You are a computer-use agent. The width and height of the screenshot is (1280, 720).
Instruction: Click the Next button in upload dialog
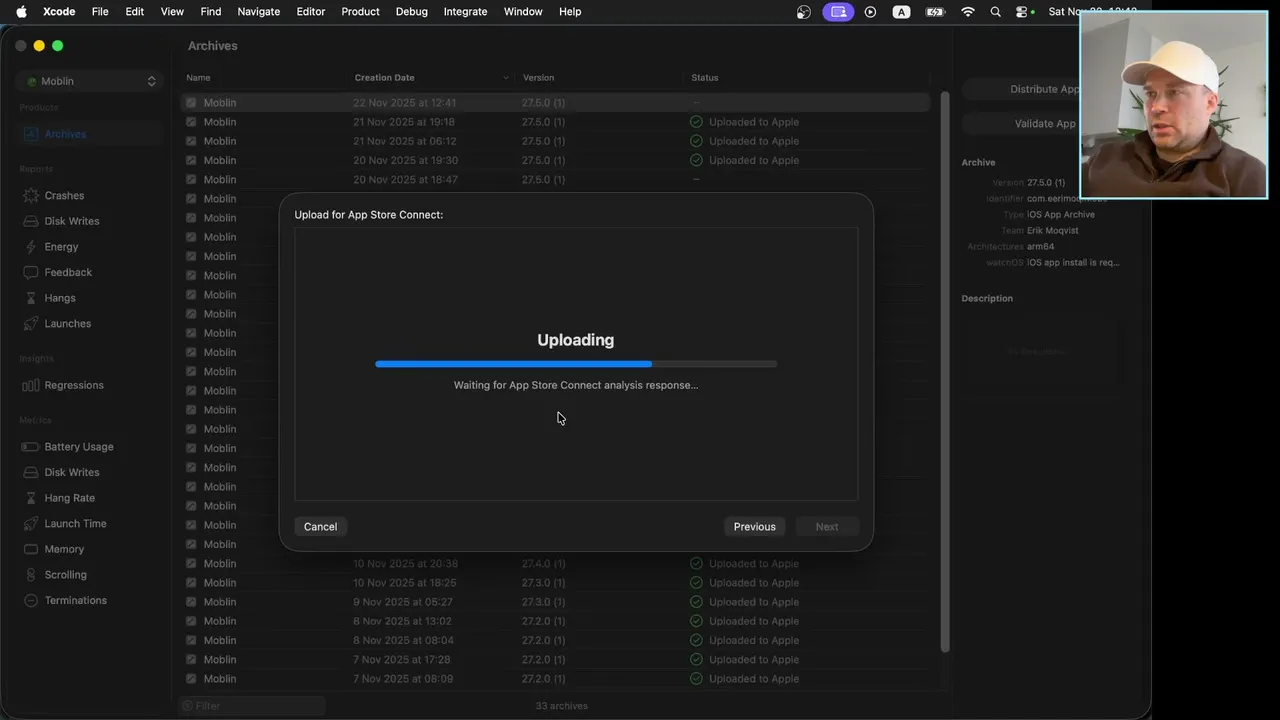[x=827, y=527]
